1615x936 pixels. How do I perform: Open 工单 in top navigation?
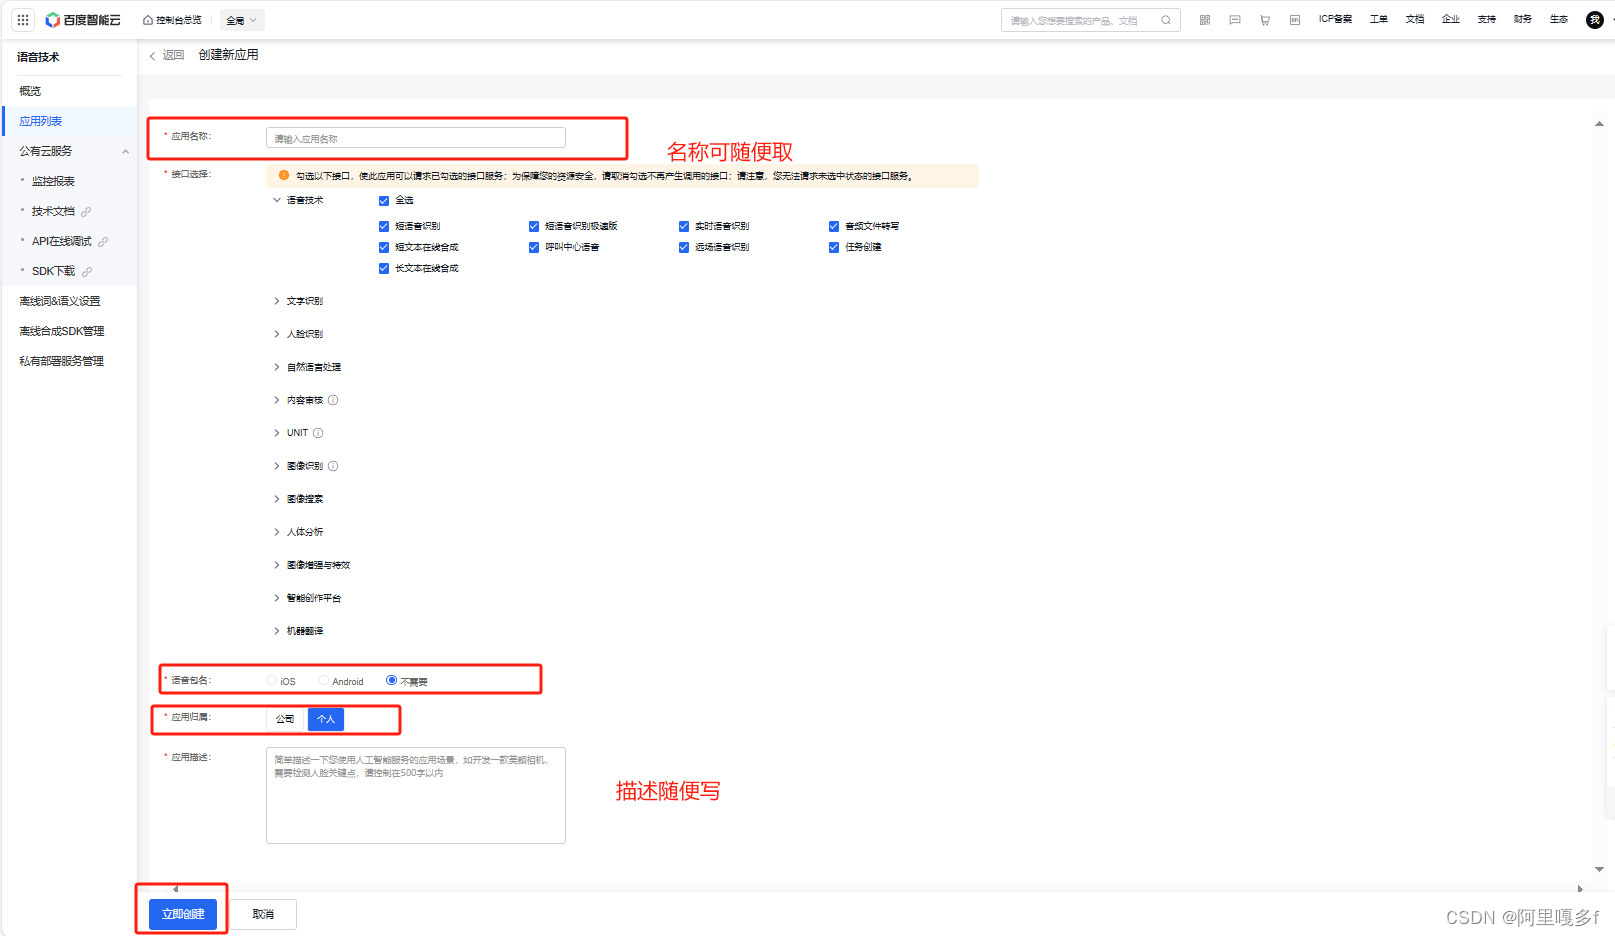pos(1379,19)
